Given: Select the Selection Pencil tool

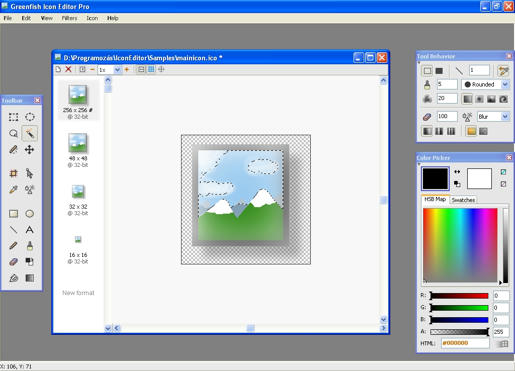Looking at the screenshot, I should click(x=13, y=149).
